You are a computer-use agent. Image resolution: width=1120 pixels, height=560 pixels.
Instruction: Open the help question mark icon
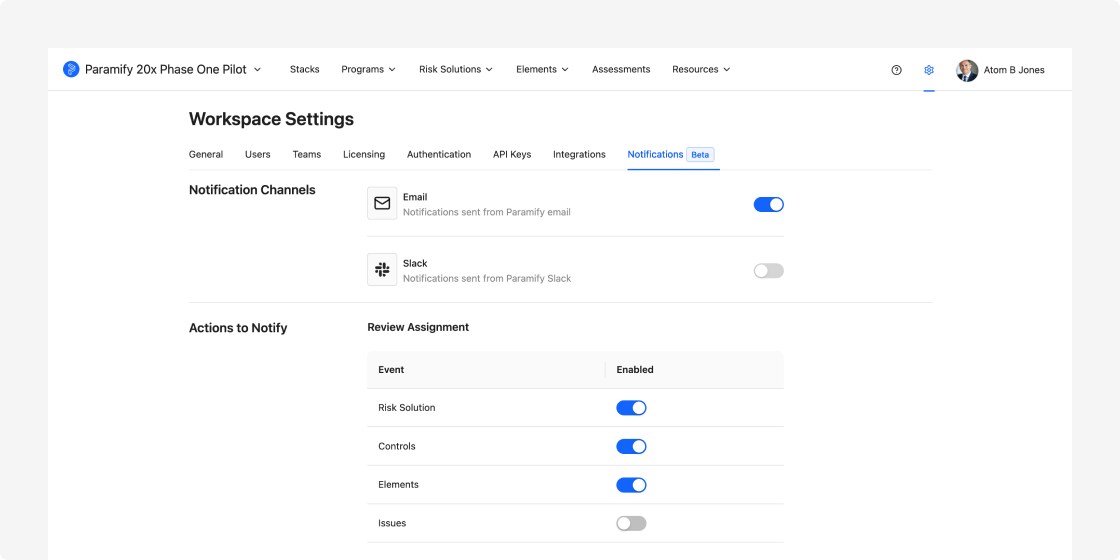pyautogui.click(x=896, y=70)
